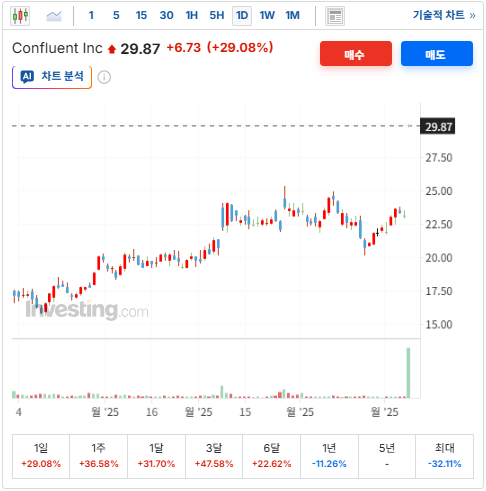Click the info circle icon beside chart analysis
The height and width of the screenshot is (491, 486).
click(x=104, y=77)
